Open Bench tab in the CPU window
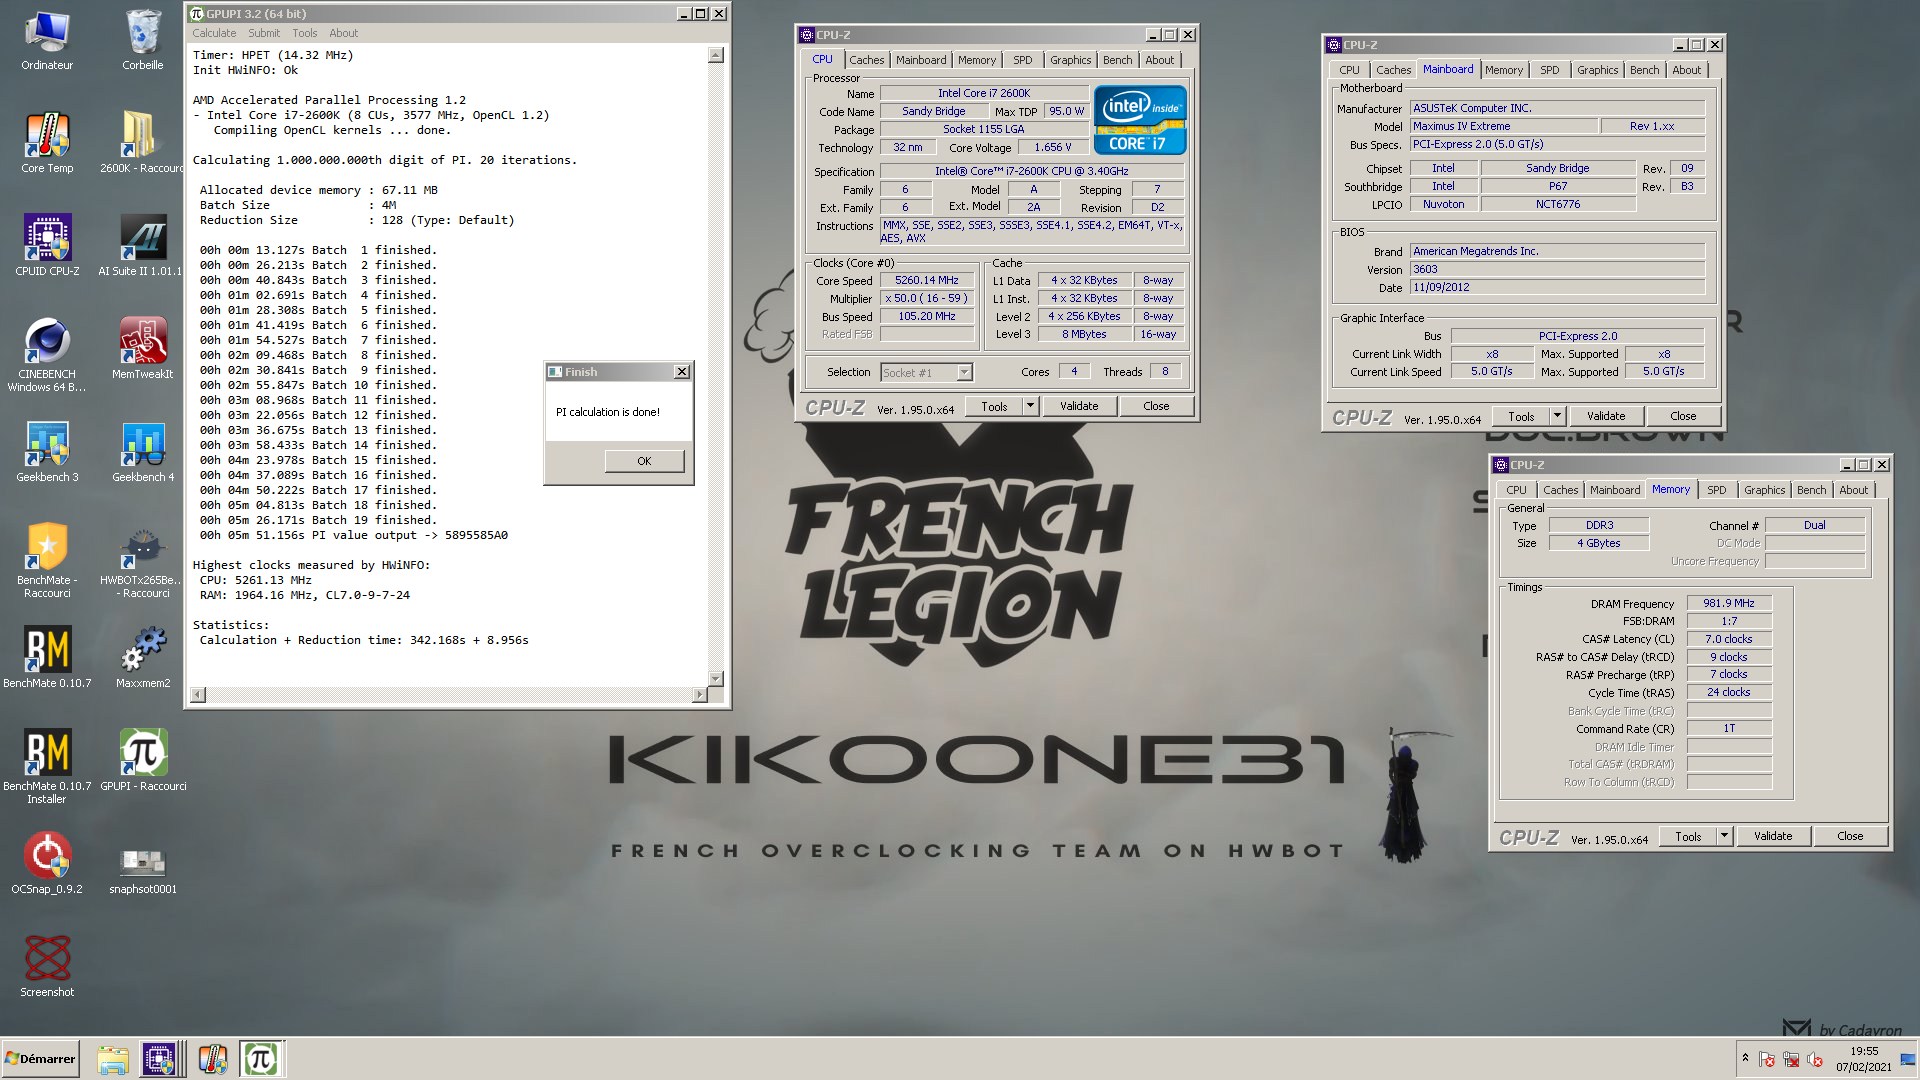 click(1117, 60)
